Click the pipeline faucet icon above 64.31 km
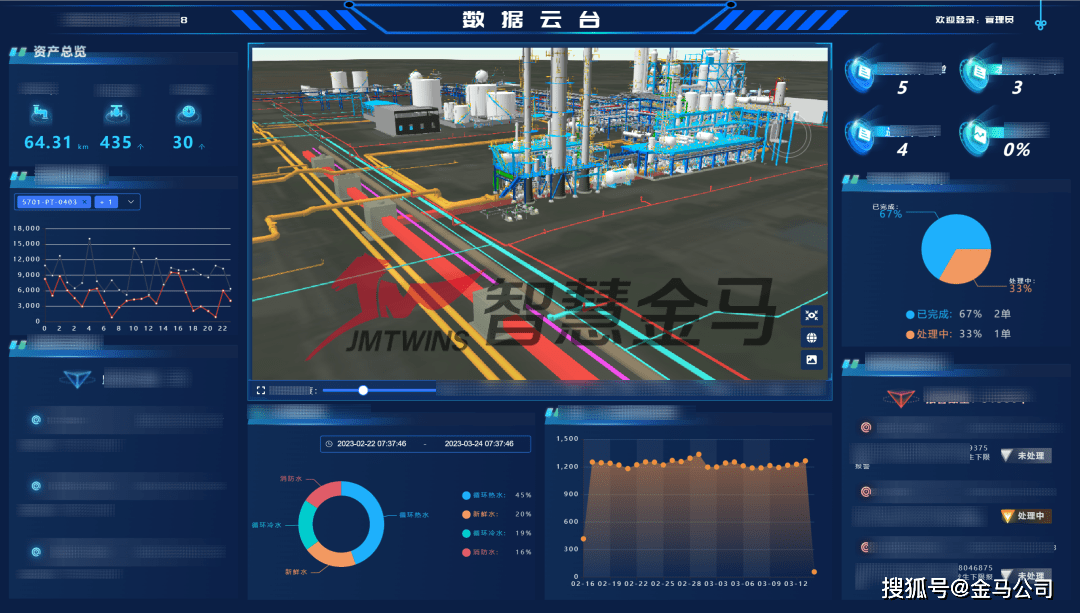The height and width of the screenshot is (613, 1080). pyautogui.click(x=43, y=112)
